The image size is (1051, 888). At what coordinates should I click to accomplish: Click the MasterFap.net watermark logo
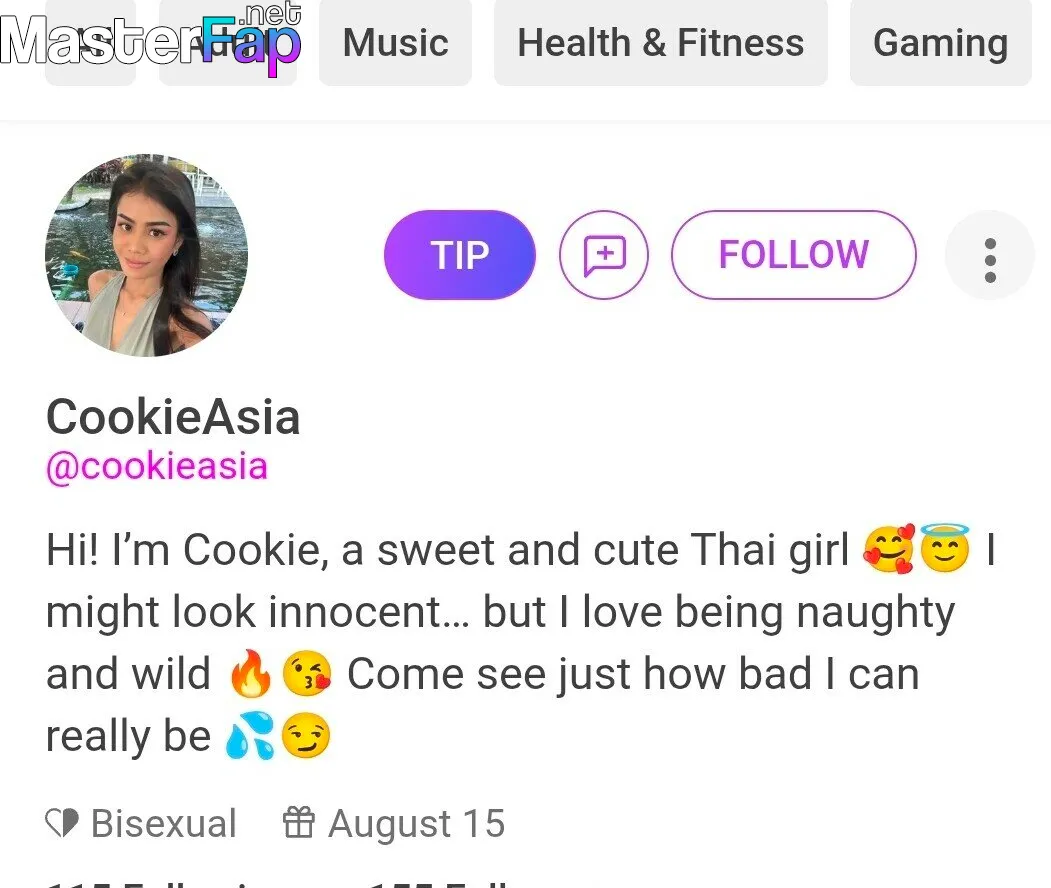(x=151, y=39)
